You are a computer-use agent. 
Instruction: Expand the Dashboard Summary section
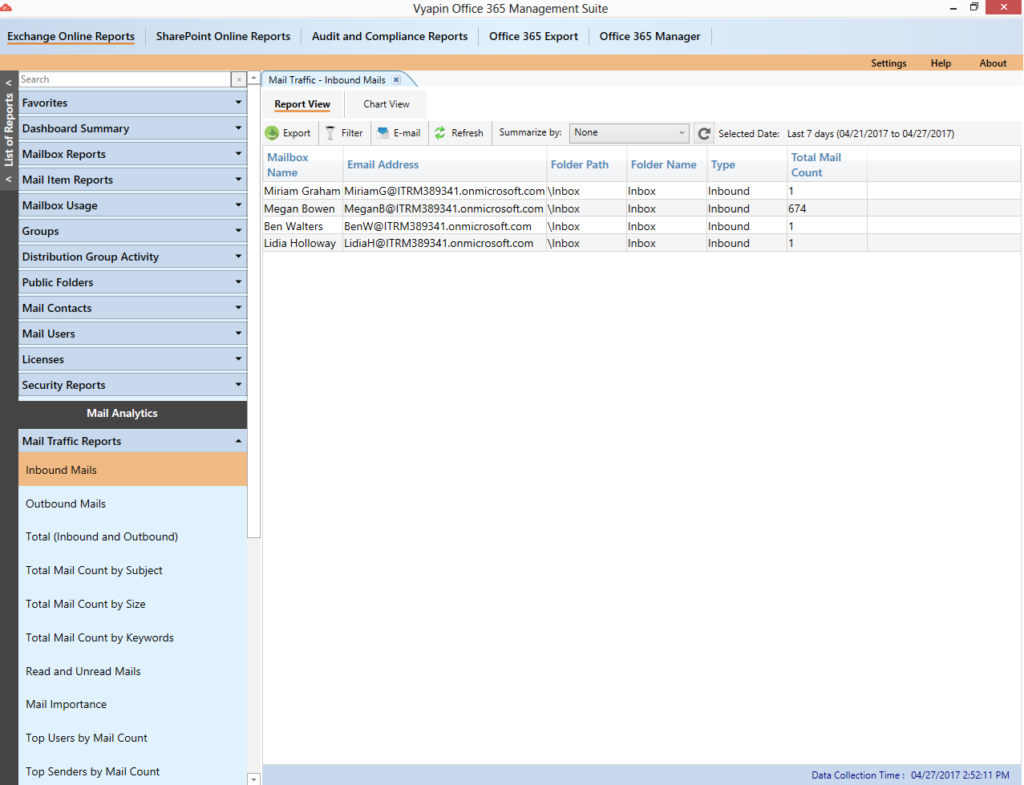click(x=133, y=128)
